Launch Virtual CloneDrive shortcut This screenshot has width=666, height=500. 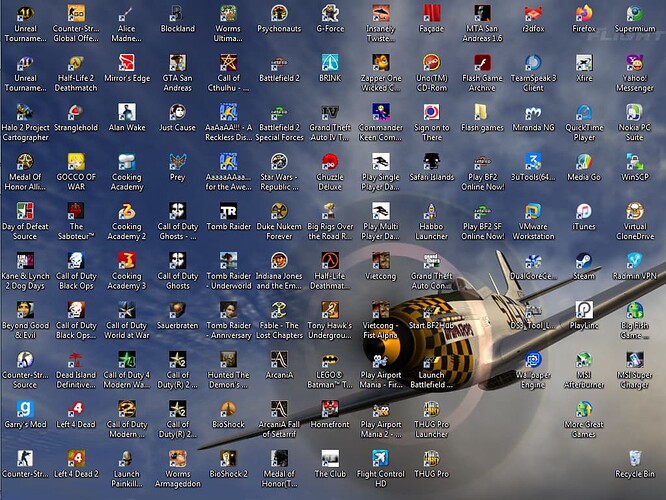(635, 223)
